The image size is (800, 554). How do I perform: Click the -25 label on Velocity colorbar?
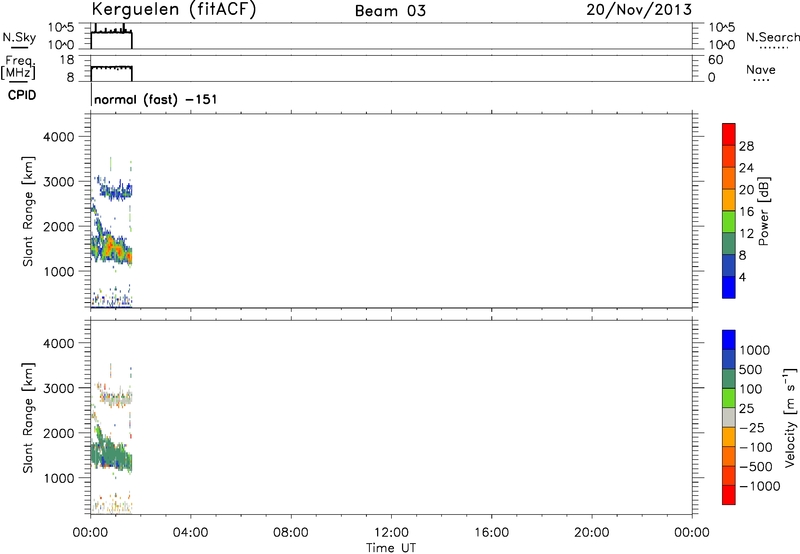click(x=751, y=428)
